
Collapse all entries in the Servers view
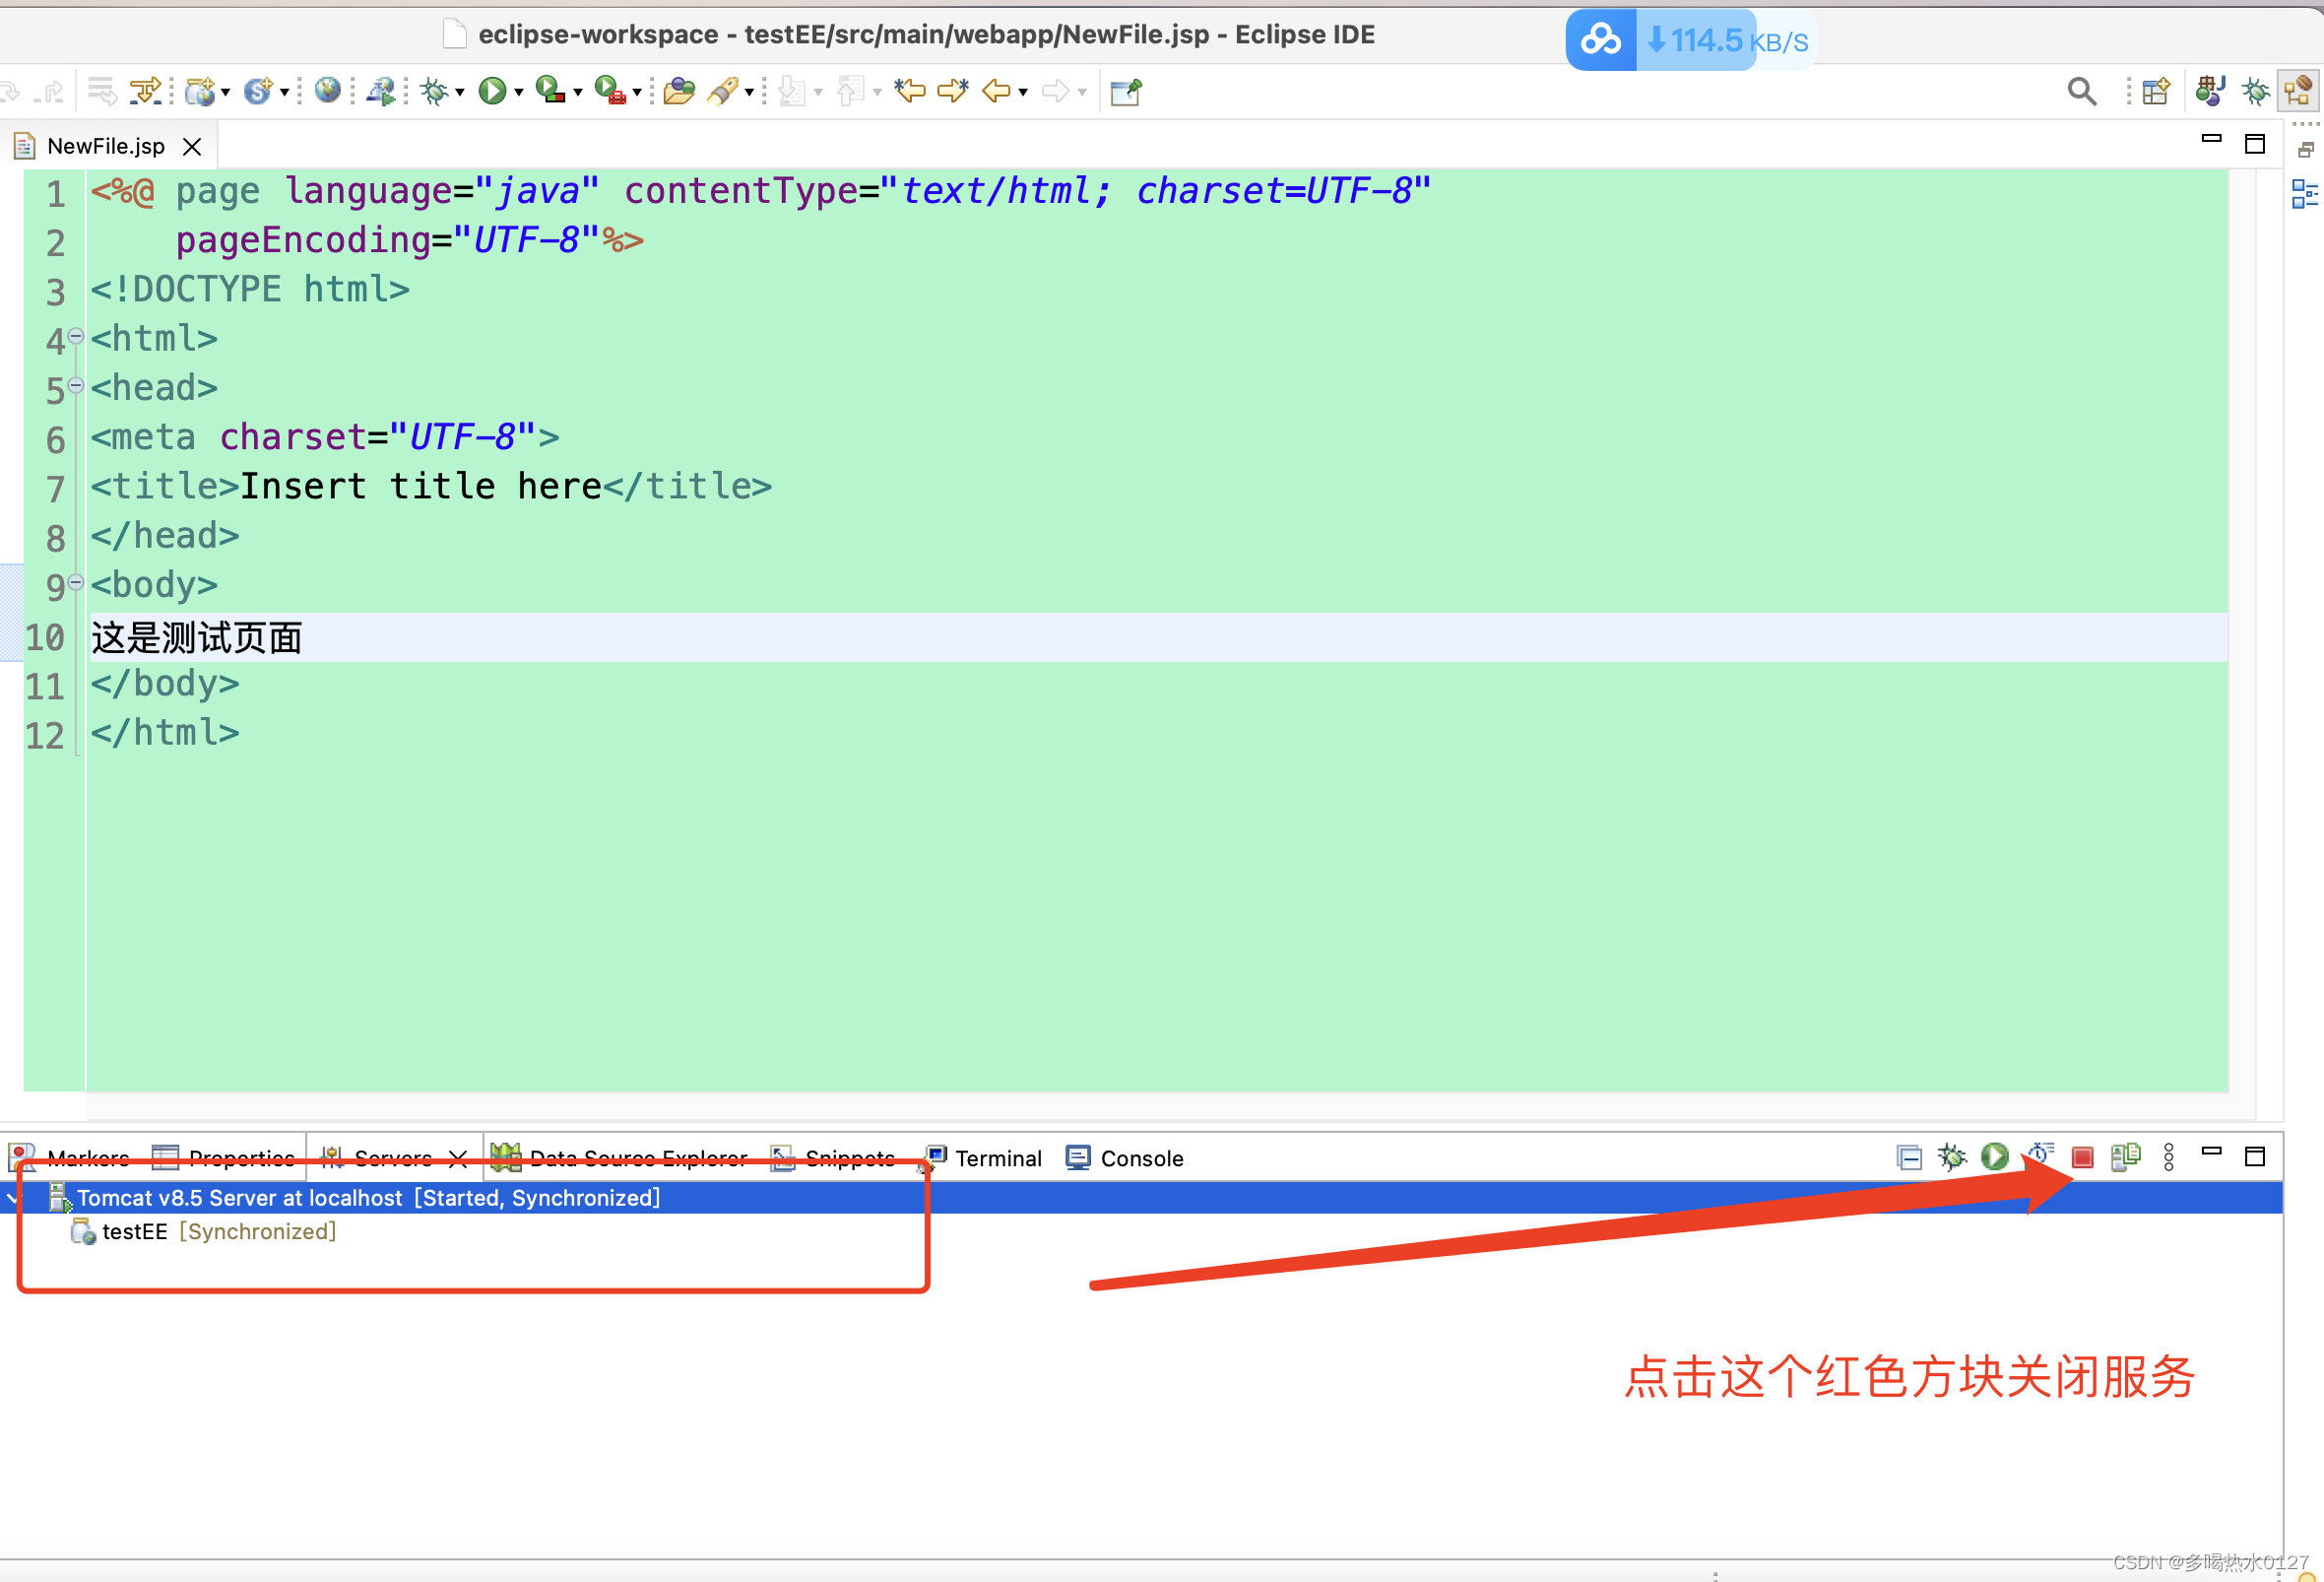coord(1909,1157)
